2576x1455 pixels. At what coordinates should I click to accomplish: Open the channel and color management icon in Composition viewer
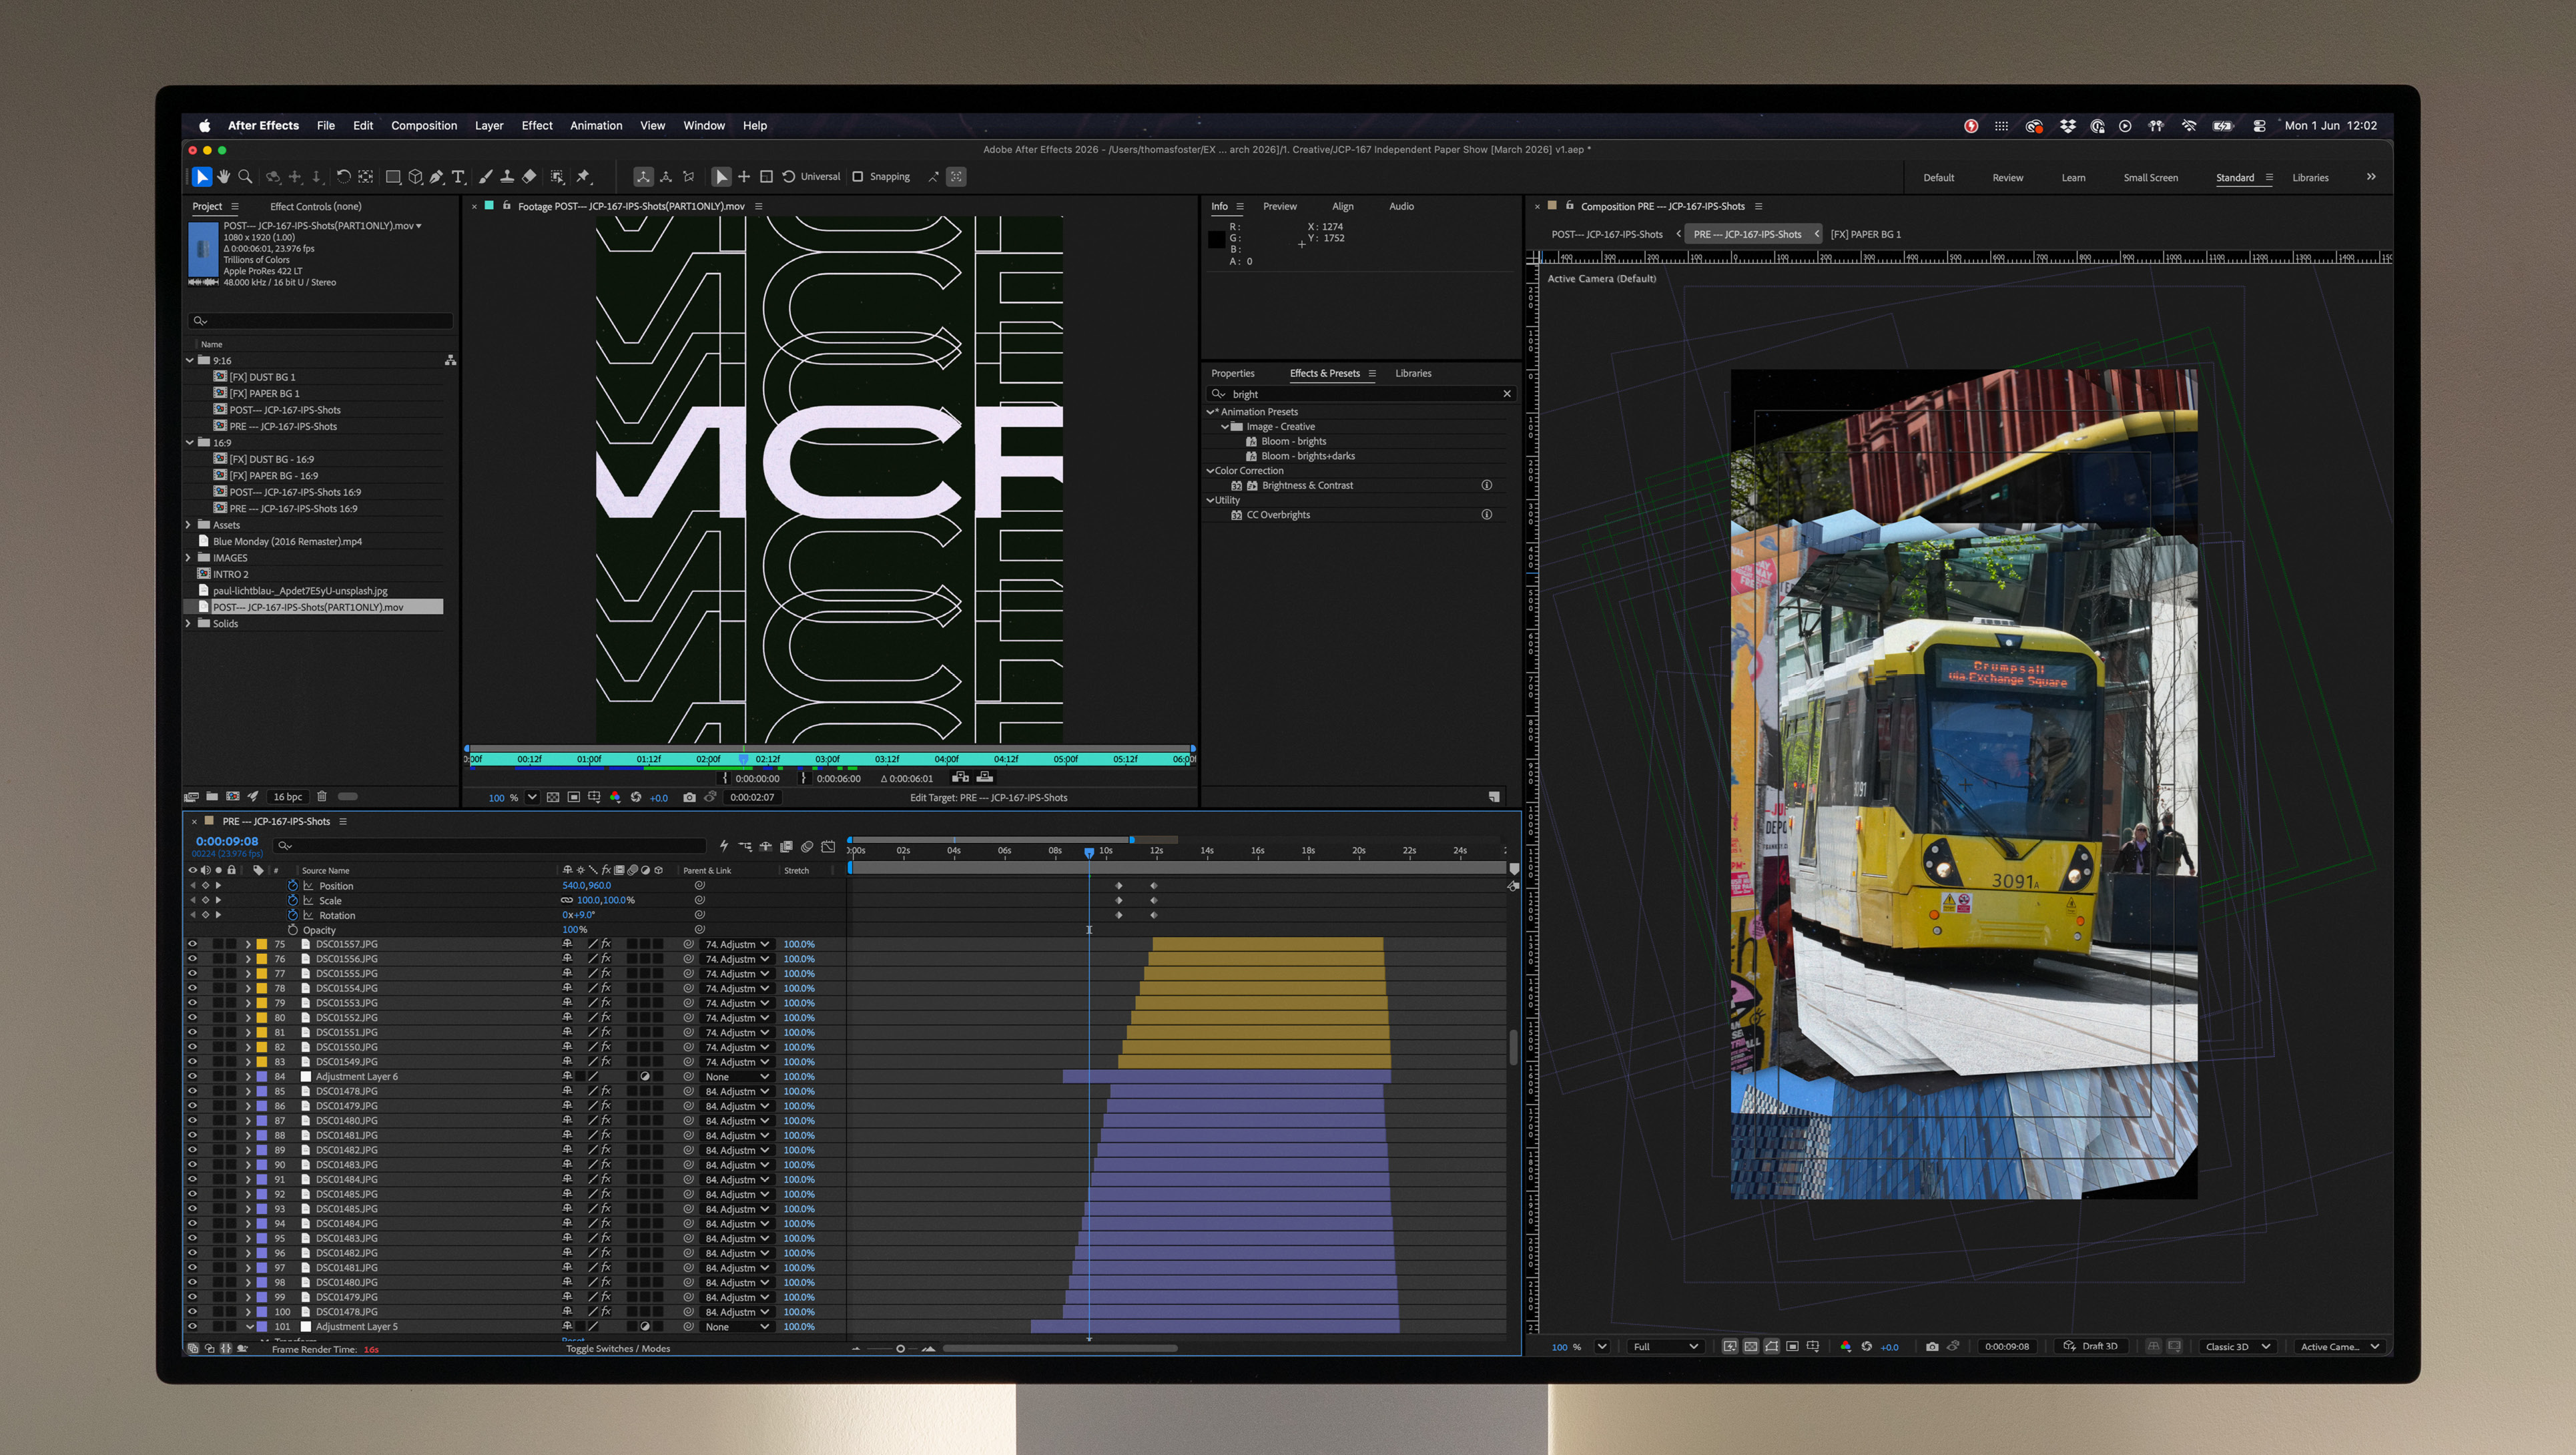(x=1845, y=1346)
